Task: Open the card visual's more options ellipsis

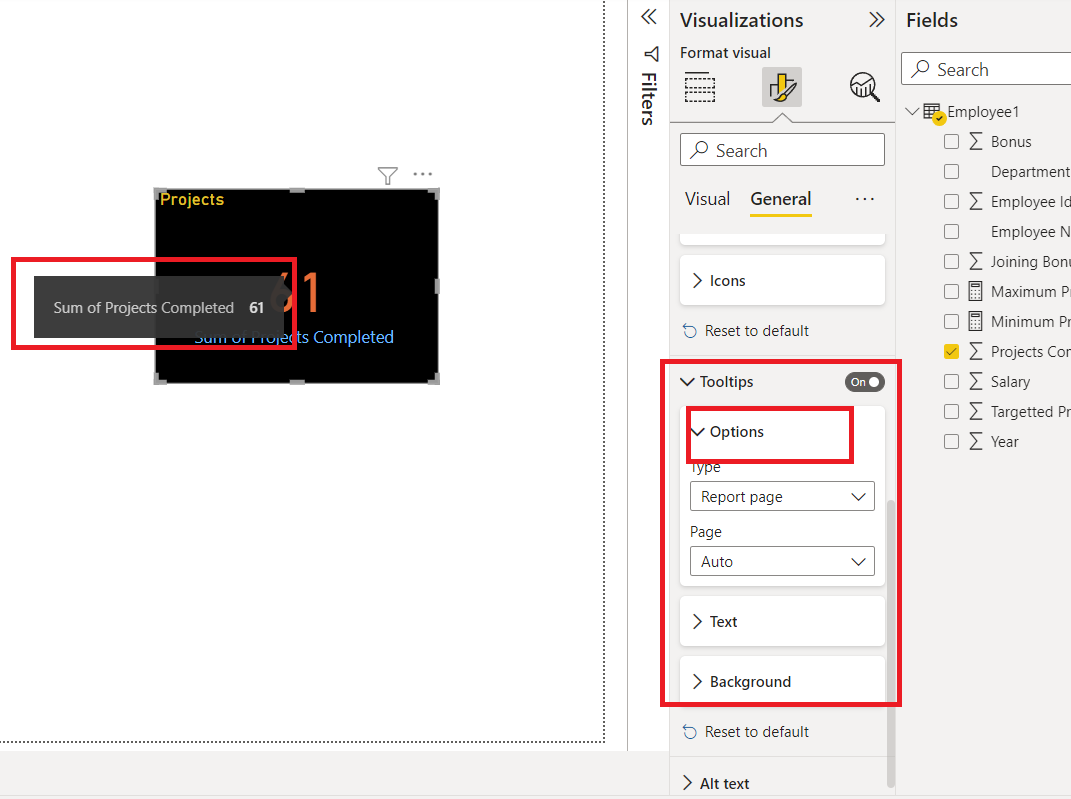Action: (423, 174)
